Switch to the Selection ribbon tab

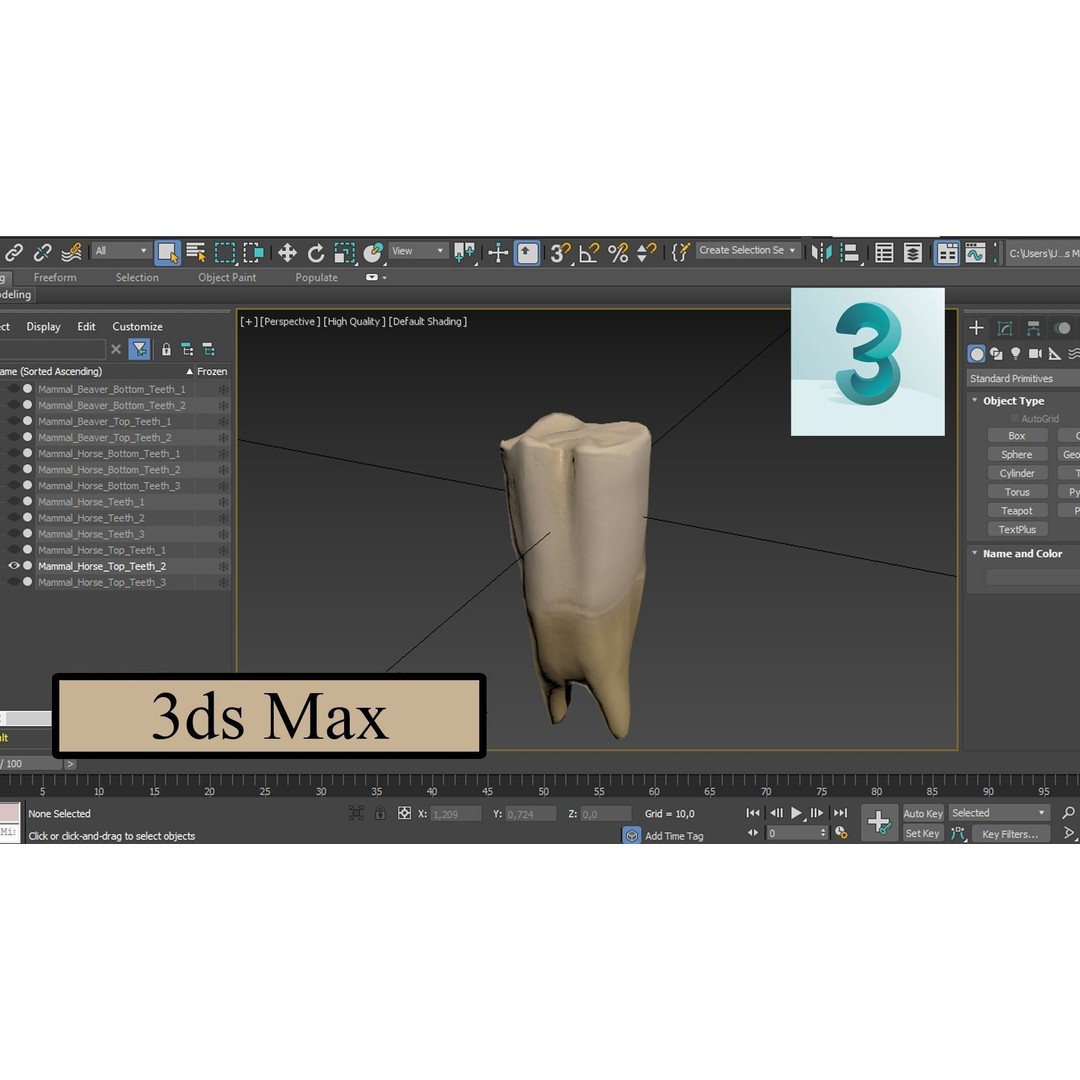click(x=137, y=278)
